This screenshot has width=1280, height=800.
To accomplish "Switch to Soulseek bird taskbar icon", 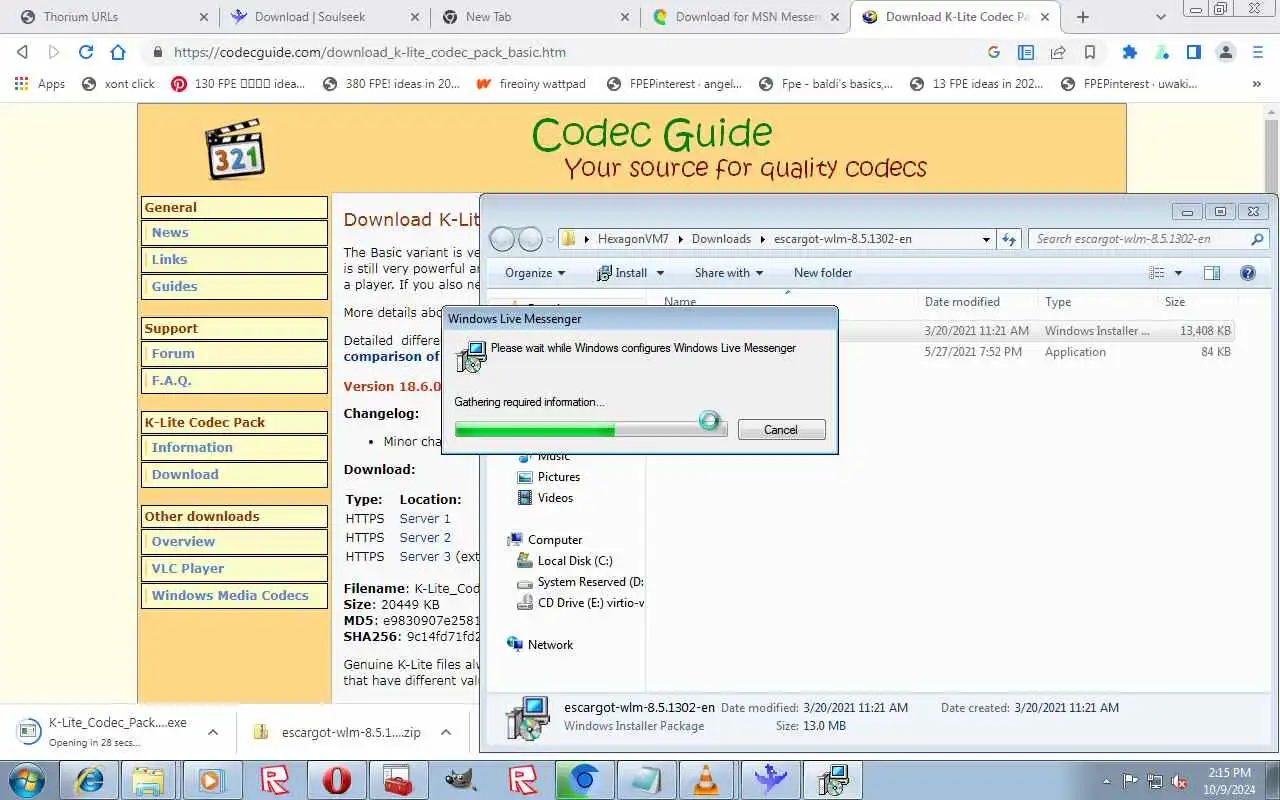I will [771, 780].
